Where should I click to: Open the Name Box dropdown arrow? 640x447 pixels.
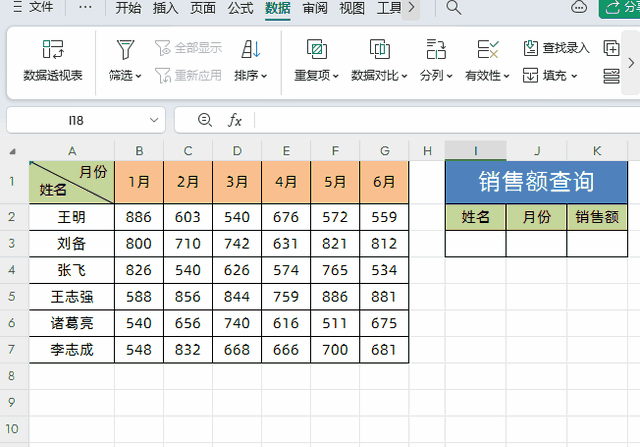154,120
